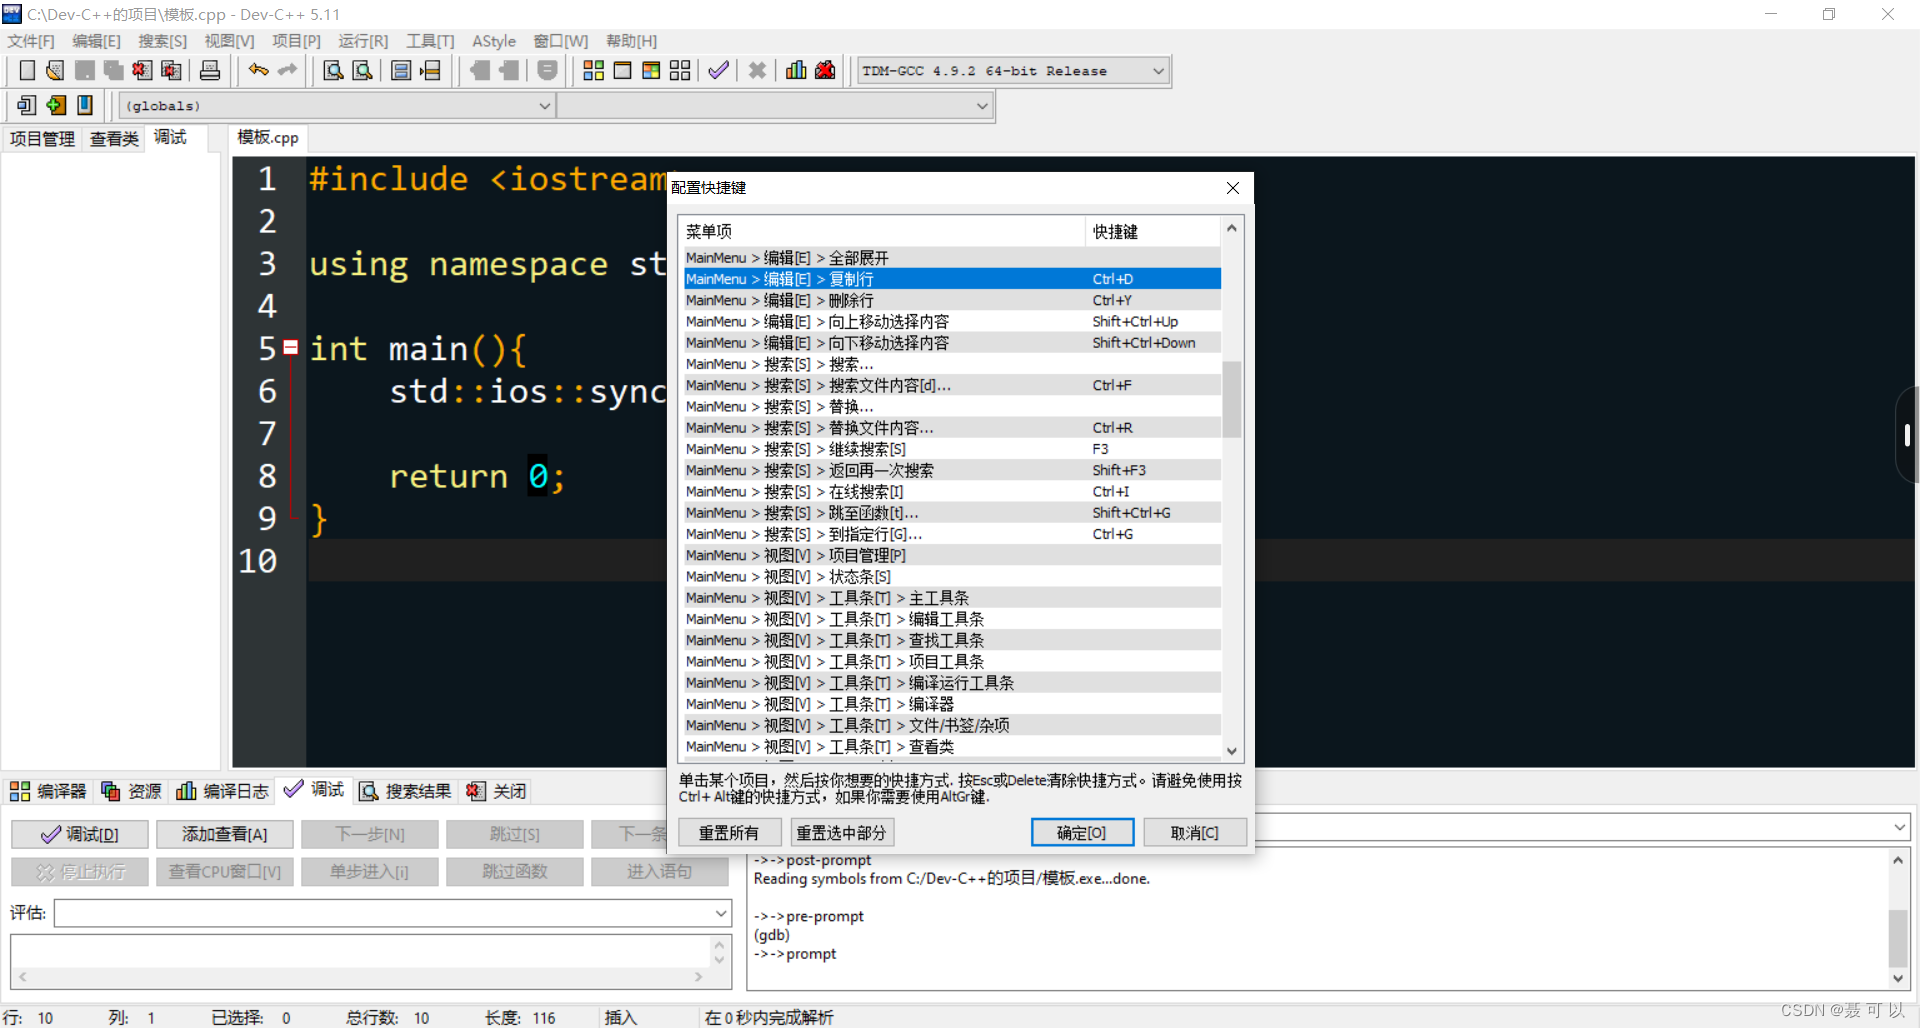Click the 评估 input field
This screenshot has height=1028, width=1920.
click(384, 913)
